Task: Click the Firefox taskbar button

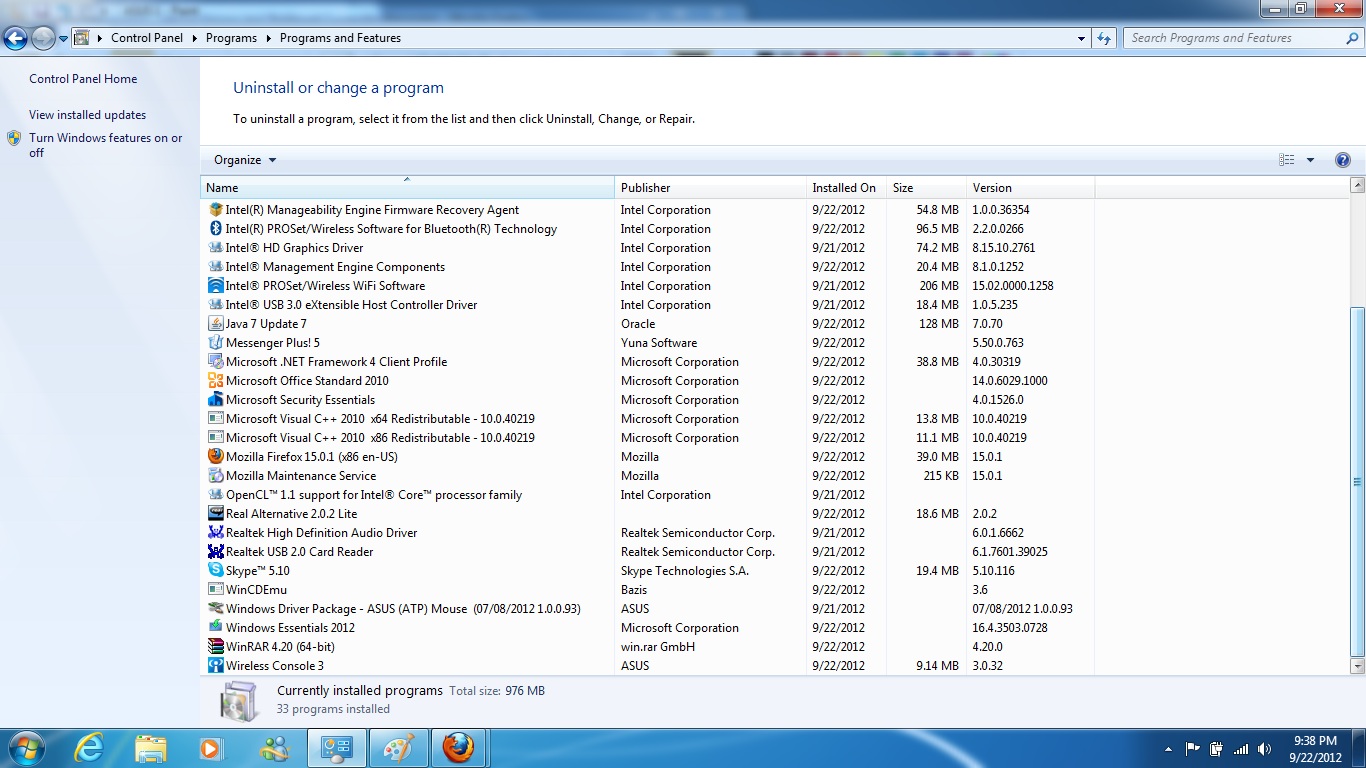Action: tap(459, 748)
